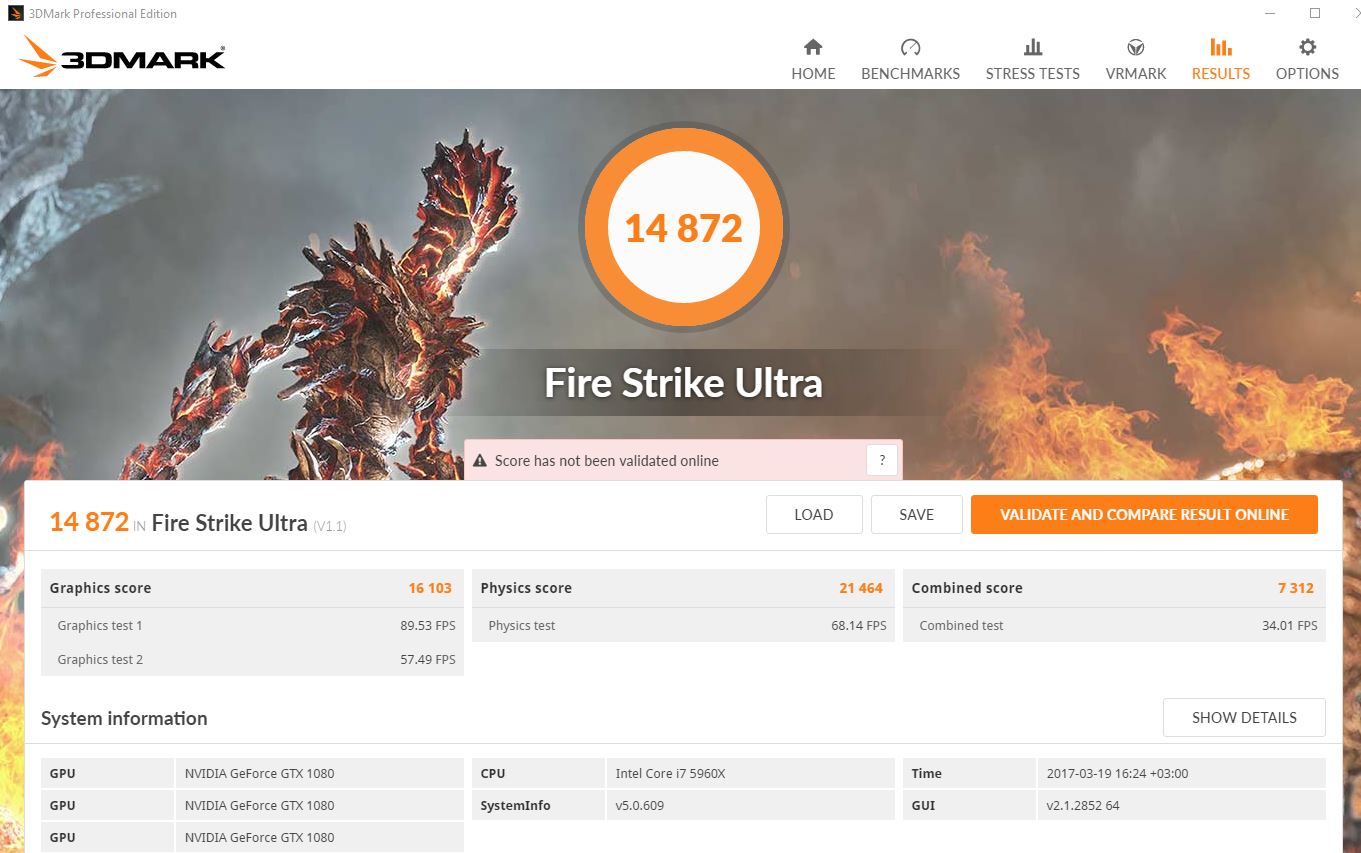This screenshot has height=853, width=1361.
Task: Click the Graphics test 1 row label
Action: pos(100,626)
